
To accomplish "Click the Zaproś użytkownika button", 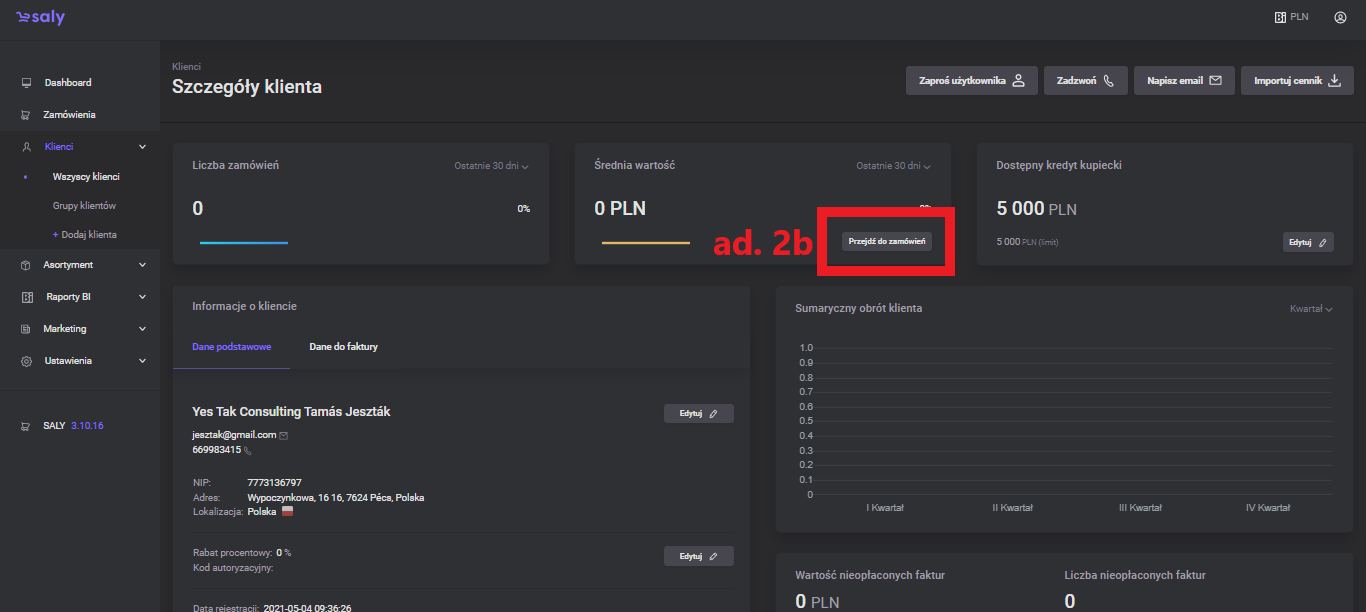I will coord(971,81).
